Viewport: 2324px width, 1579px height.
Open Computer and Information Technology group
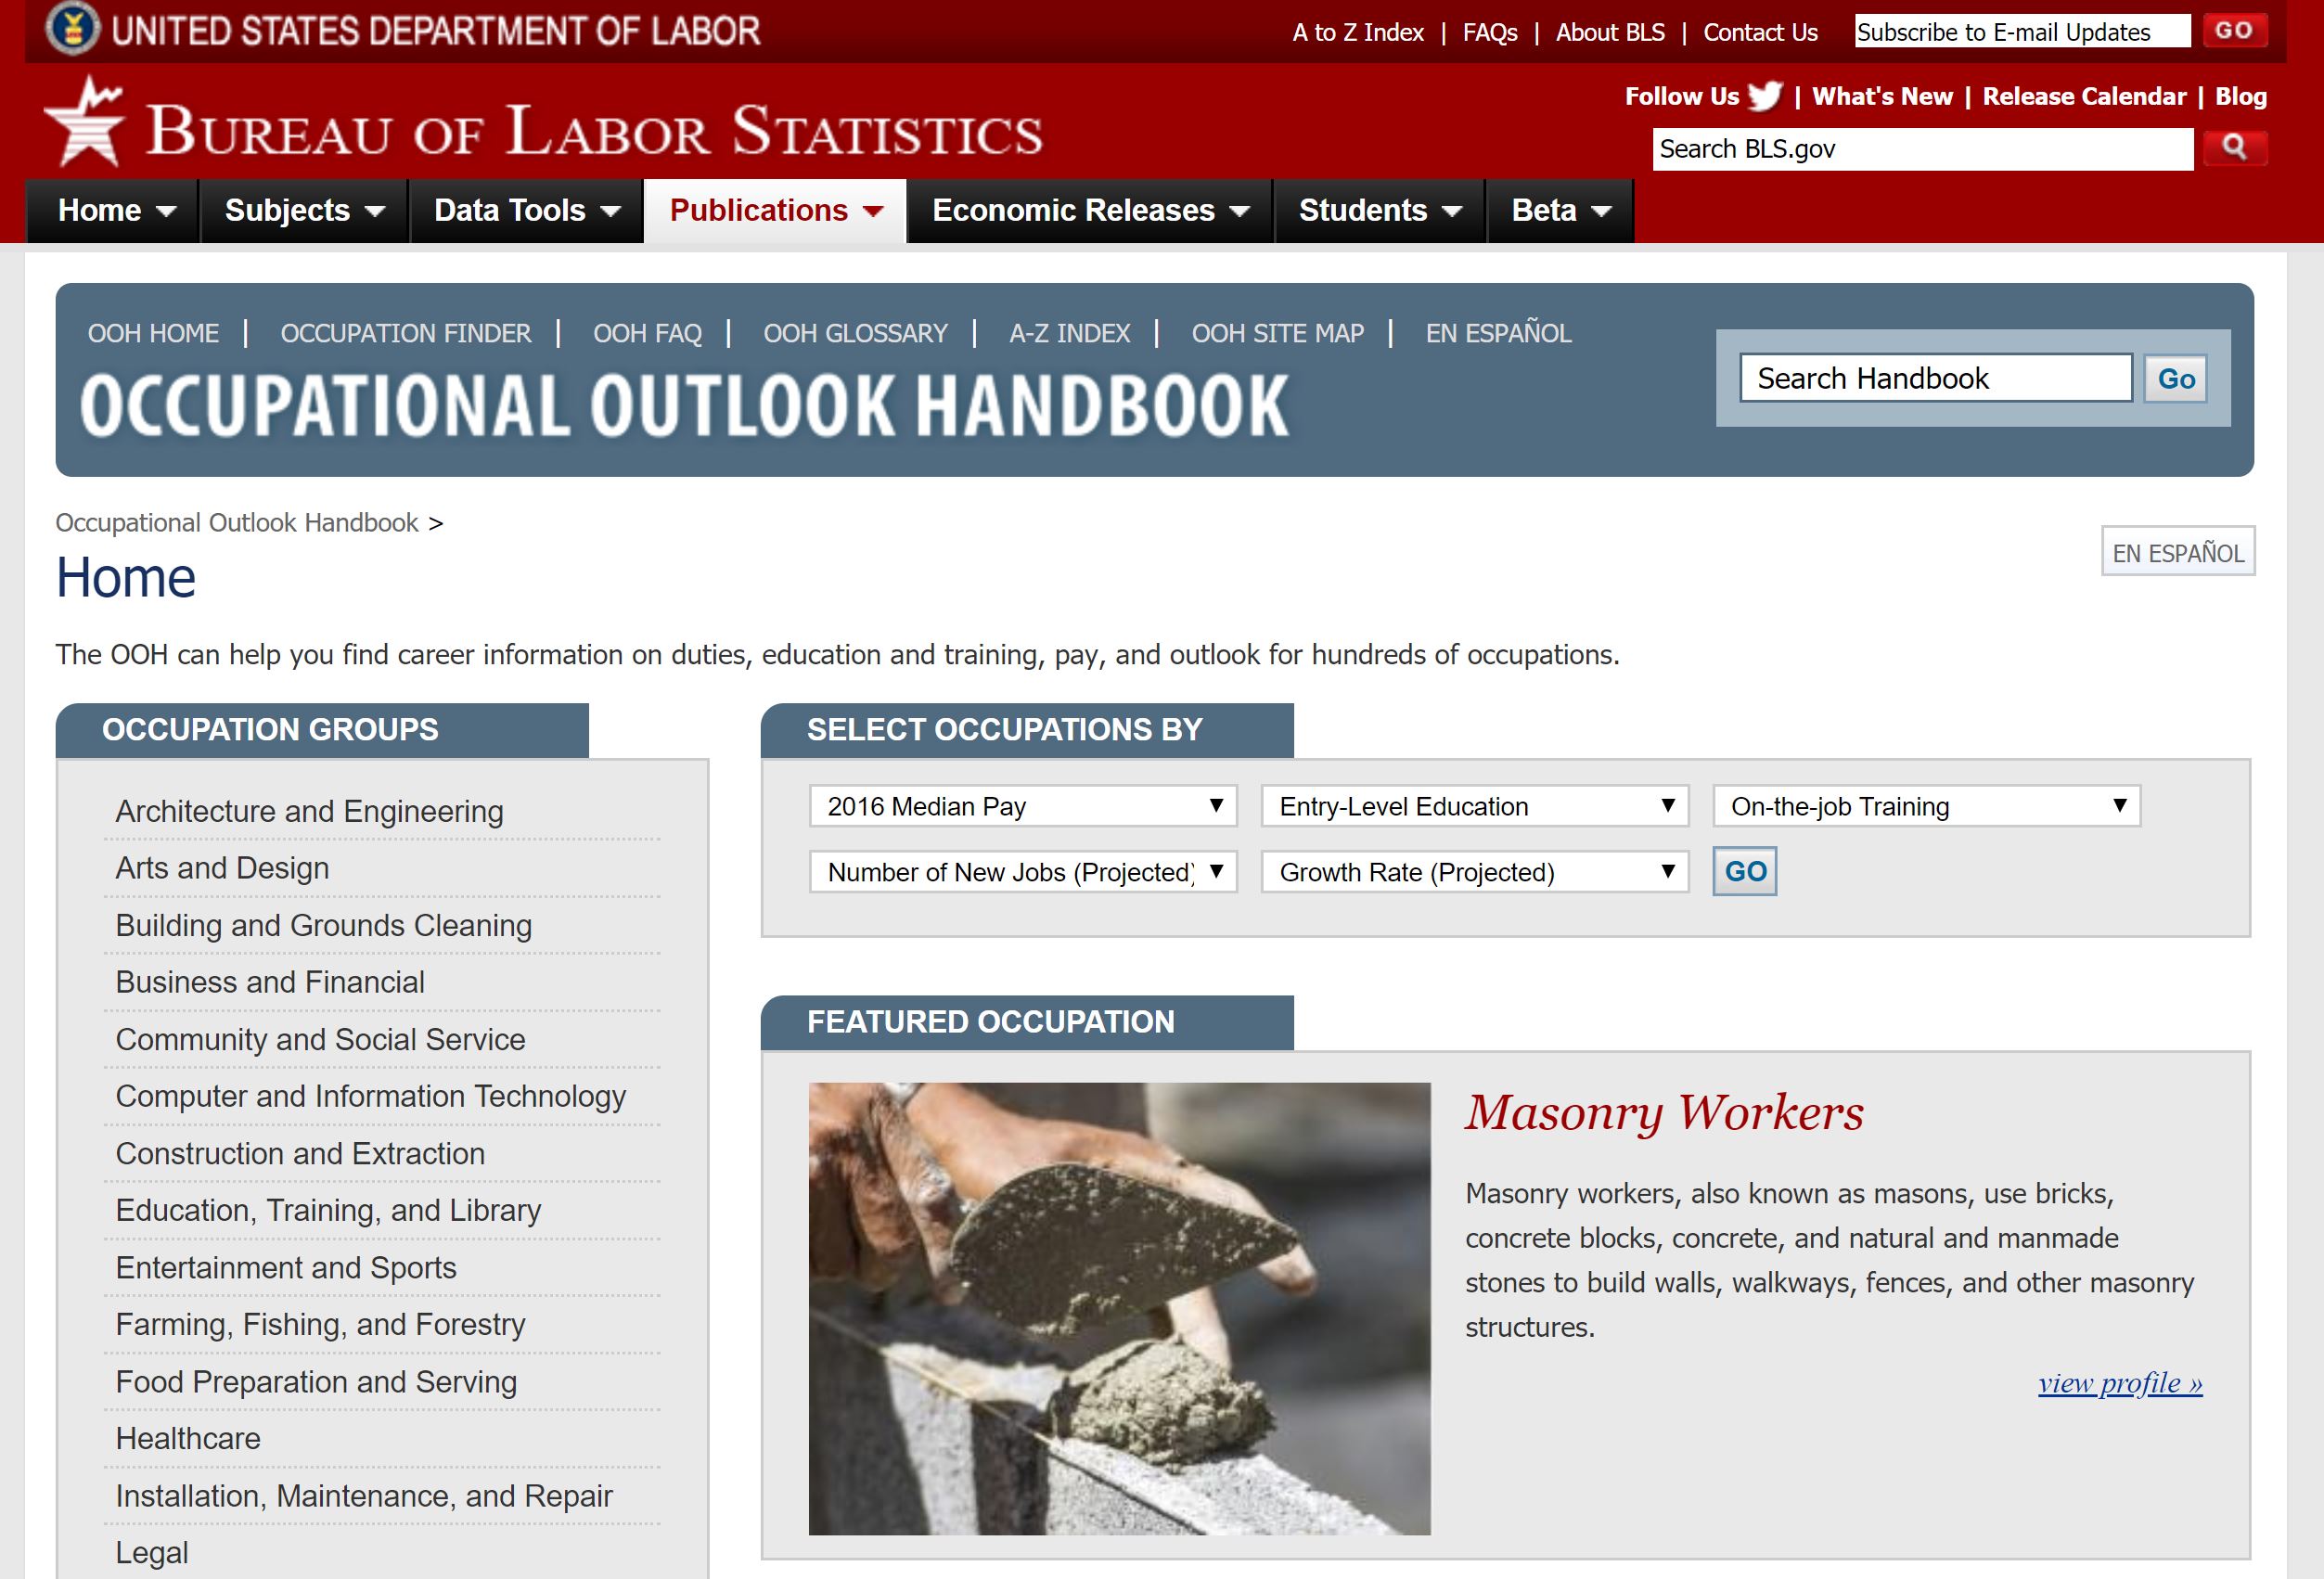(x=370, y=1096)
